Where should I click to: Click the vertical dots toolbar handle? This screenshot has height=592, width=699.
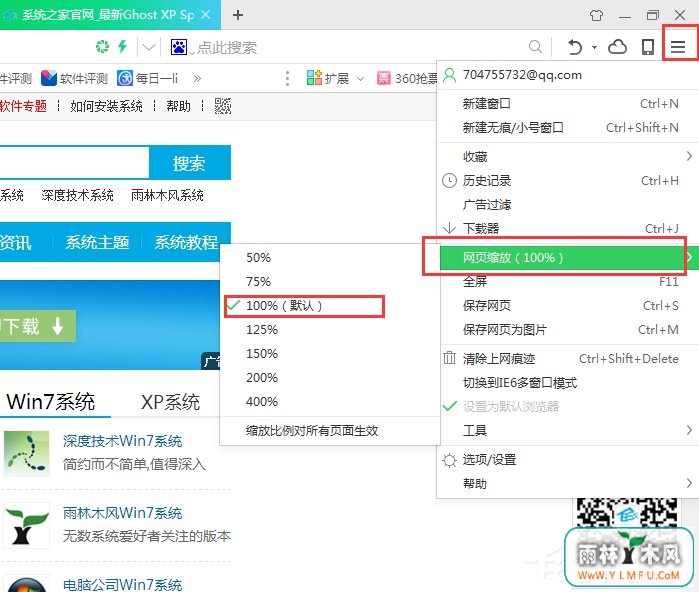(288, 78)
